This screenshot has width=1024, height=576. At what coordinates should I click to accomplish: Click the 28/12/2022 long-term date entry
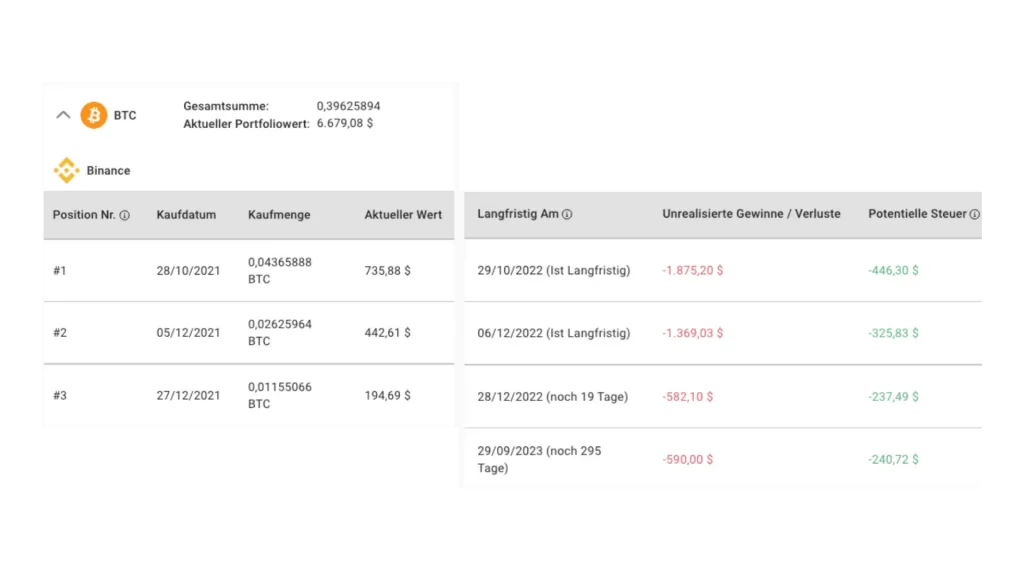(552, 397)
